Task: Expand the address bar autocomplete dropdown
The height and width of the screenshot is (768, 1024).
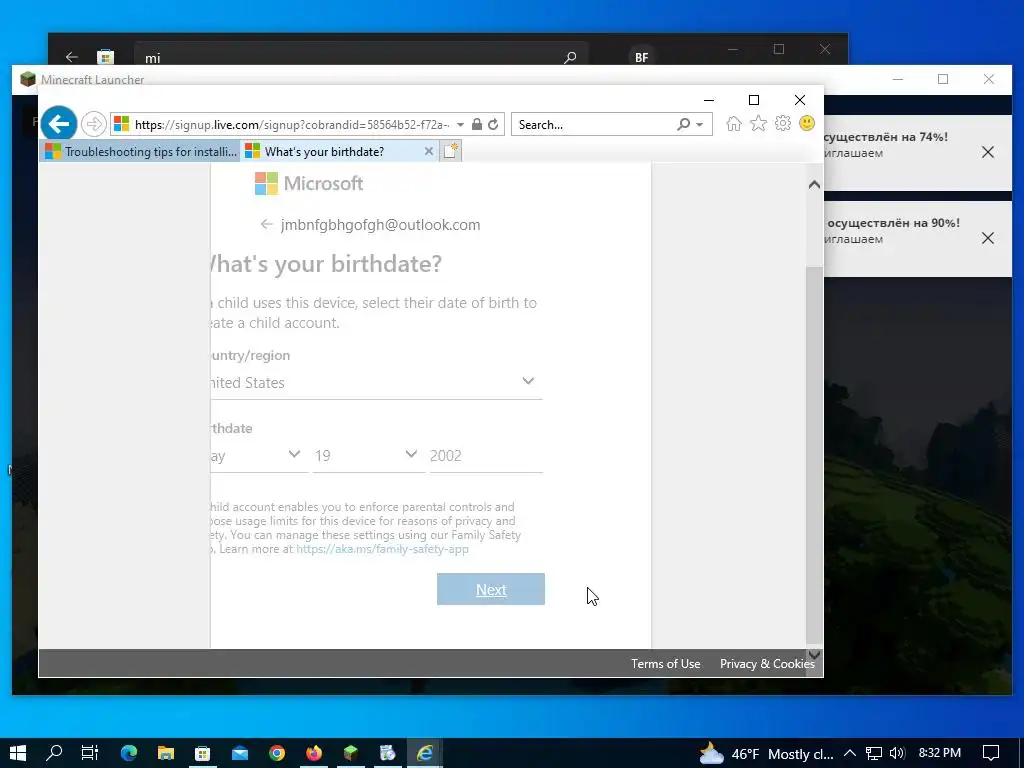Action: tap(460, 125)
